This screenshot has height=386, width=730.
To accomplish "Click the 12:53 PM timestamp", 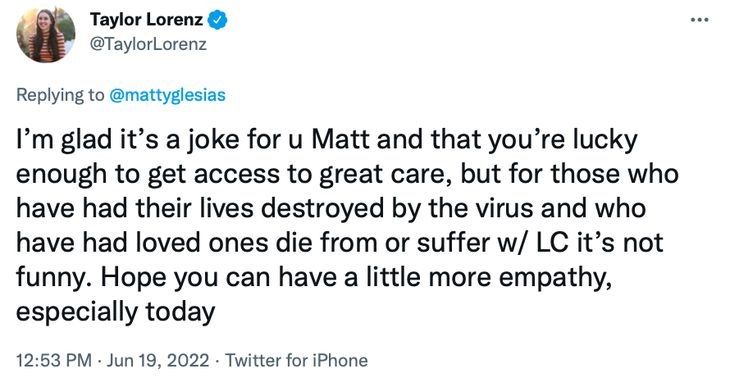I will tap(54, 360).
